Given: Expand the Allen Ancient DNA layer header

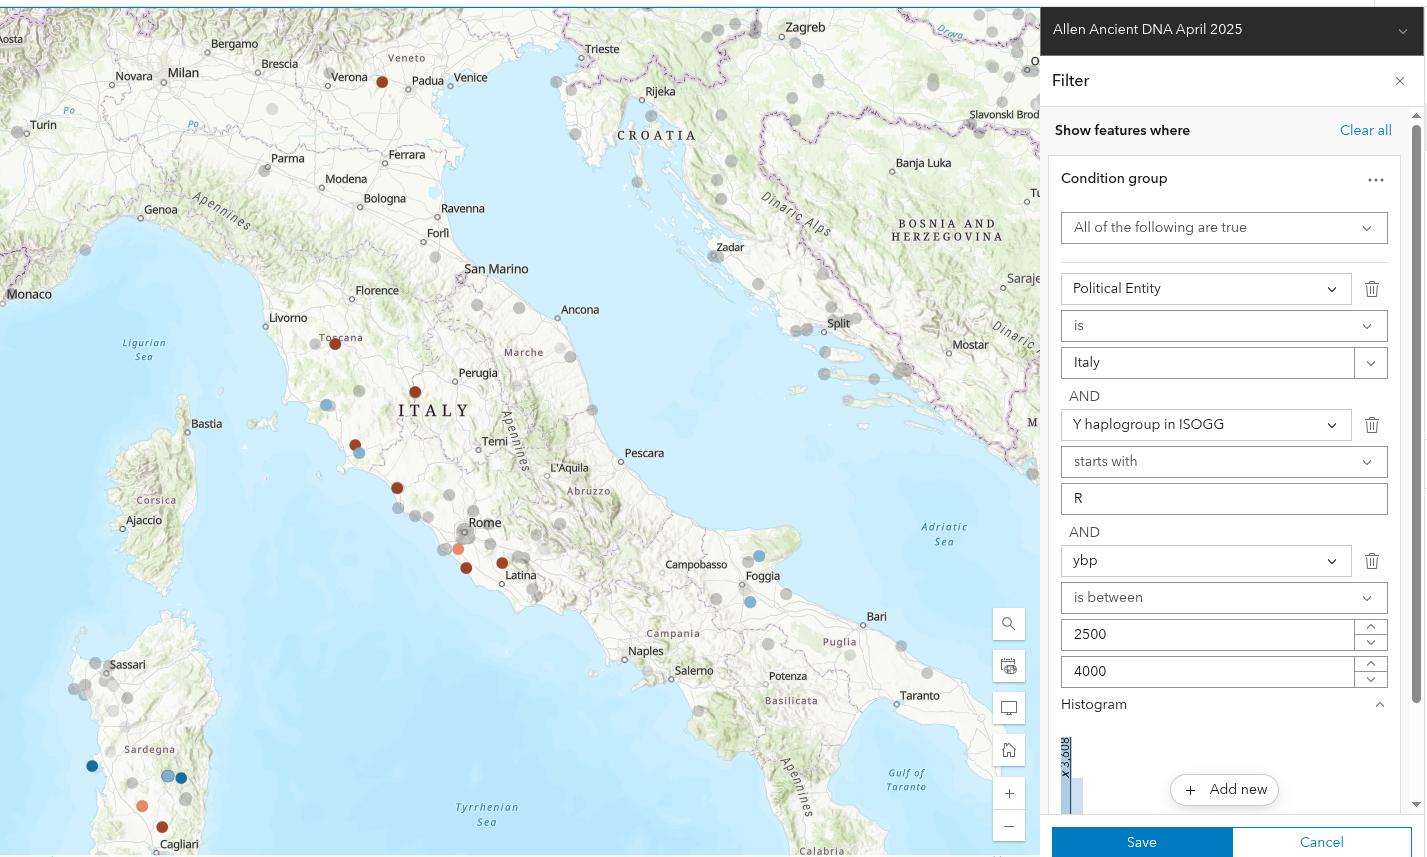Looking at the screenshot, I should pos(1403,31).
